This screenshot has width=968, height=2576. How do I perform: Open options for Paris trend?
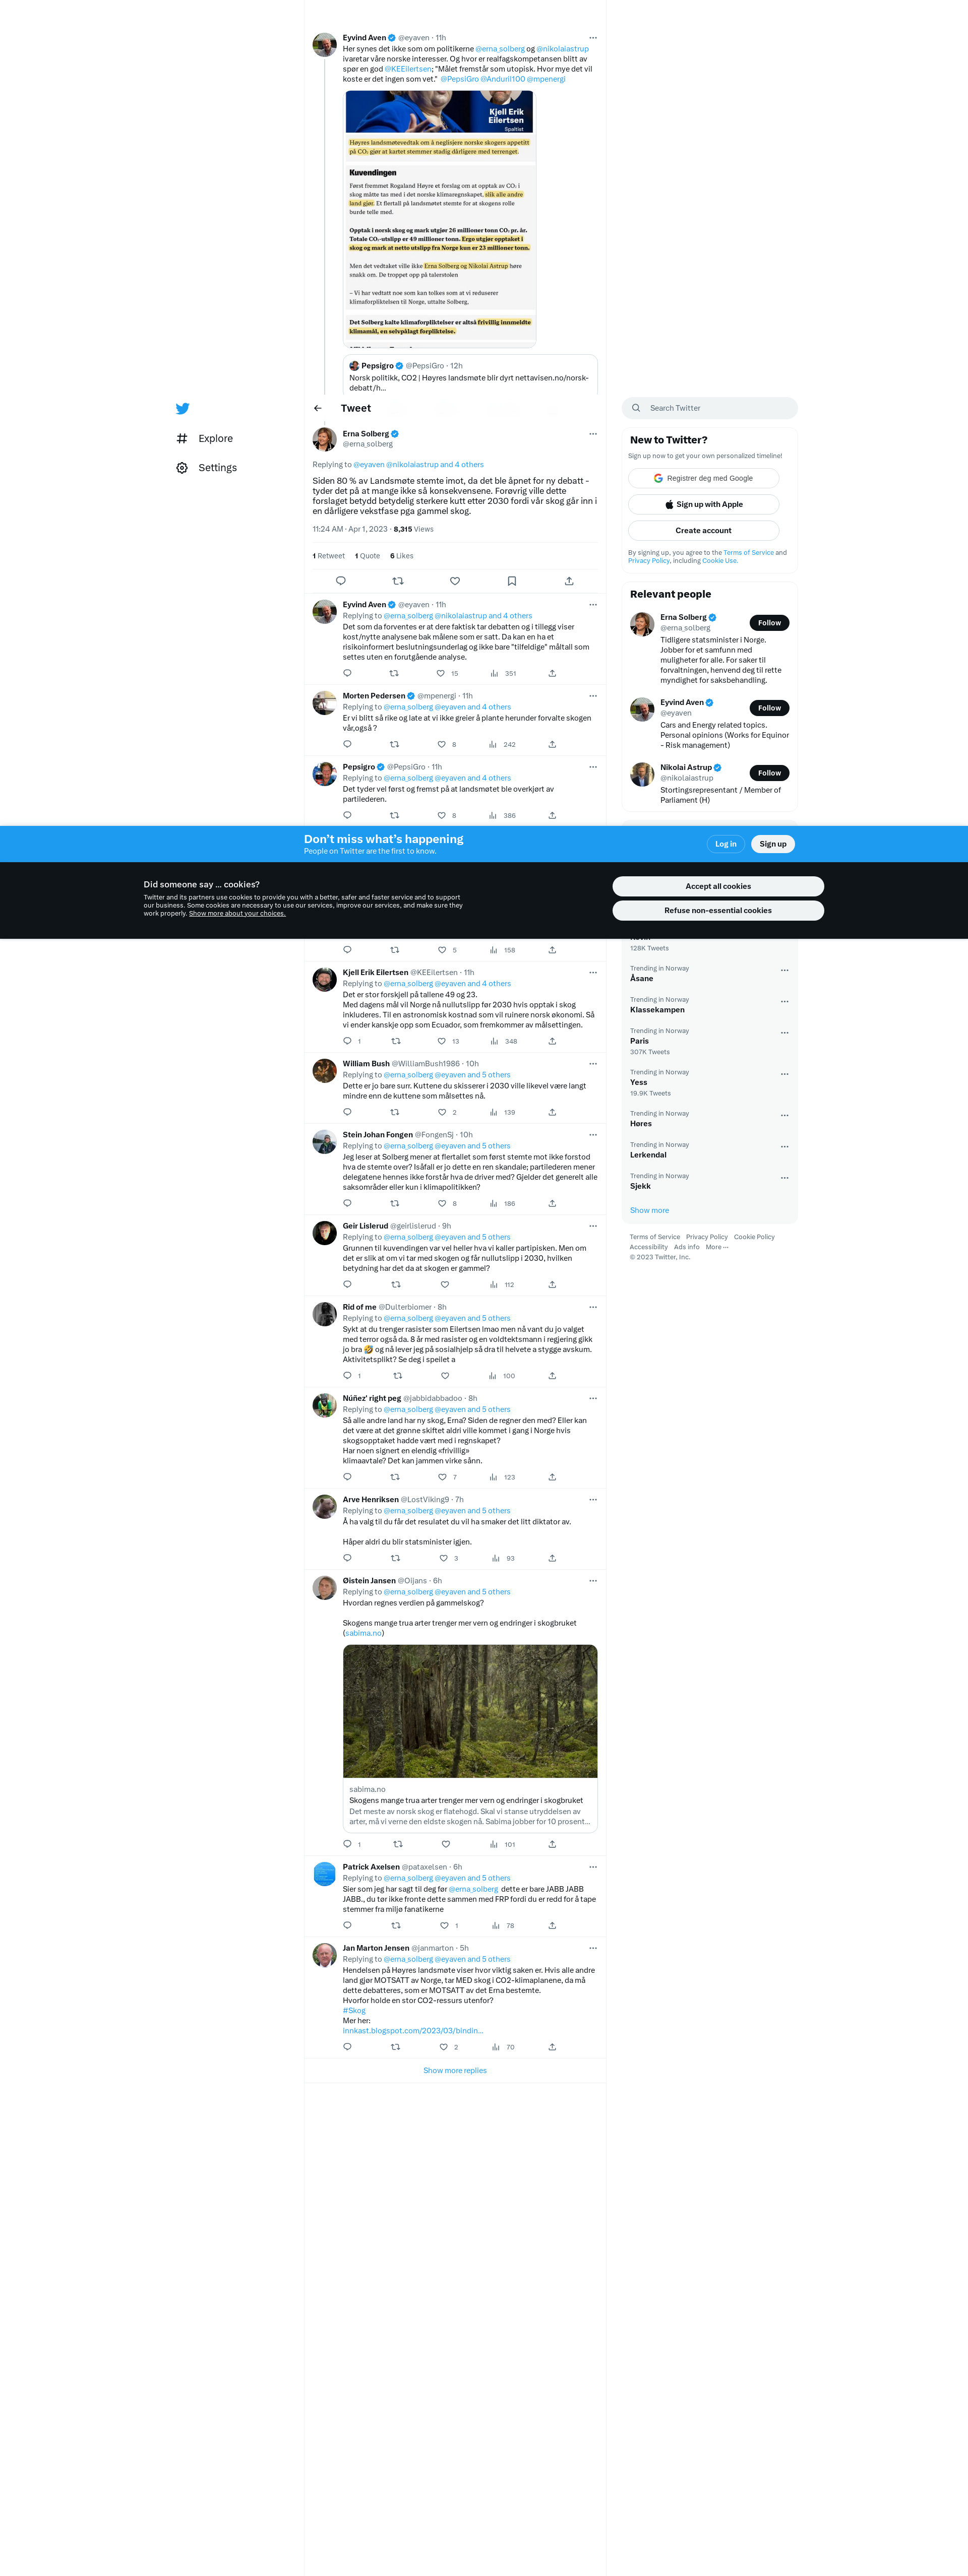(x=785, y=1032)
